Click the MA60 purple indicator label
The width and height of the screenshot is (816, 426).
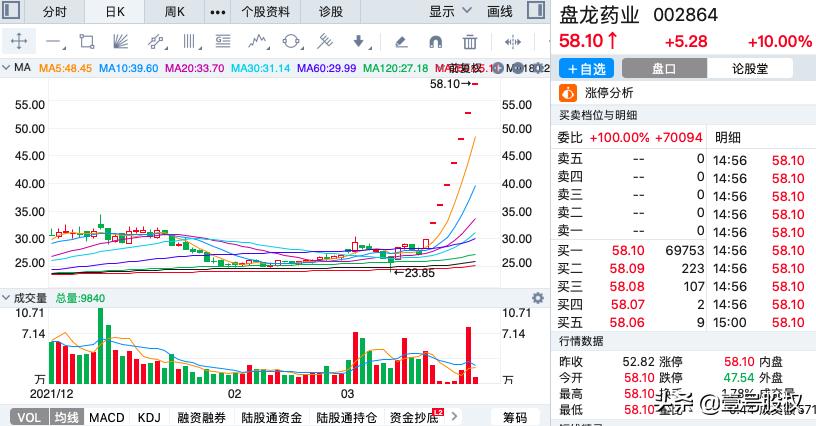(x=327, y=68)
